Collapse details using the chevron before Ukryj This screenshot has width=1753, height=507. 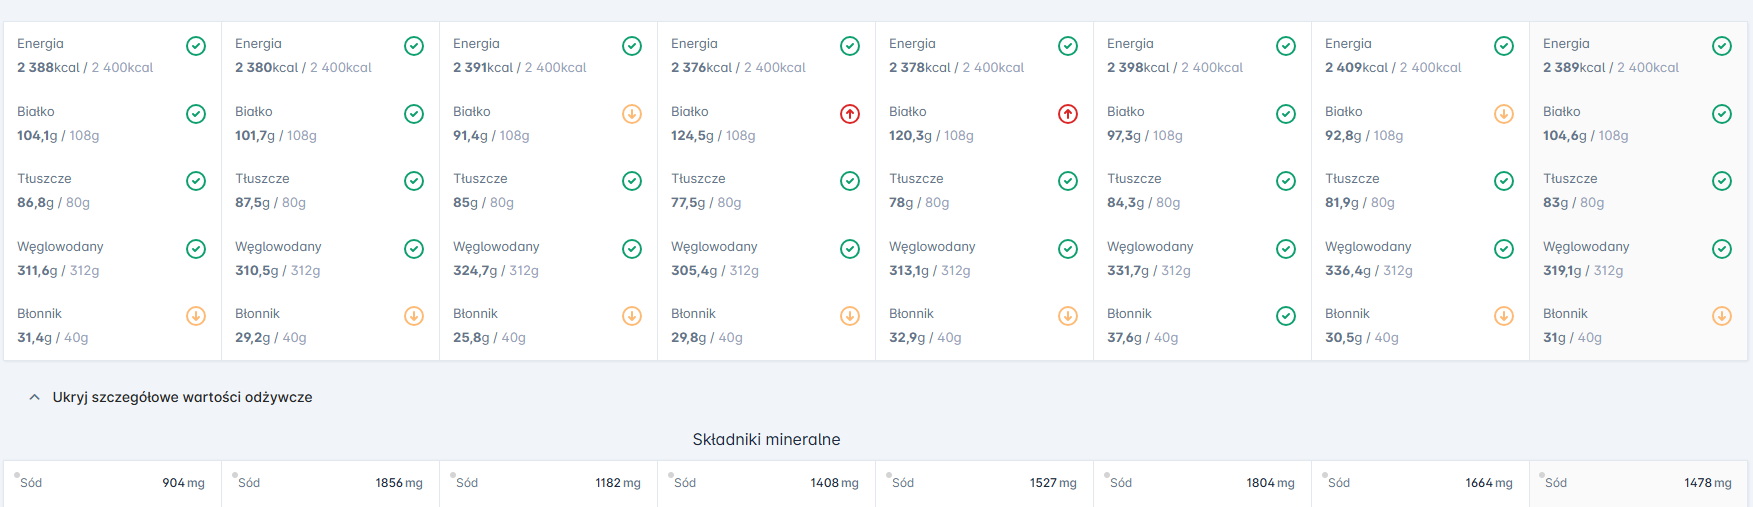[35, 397]
